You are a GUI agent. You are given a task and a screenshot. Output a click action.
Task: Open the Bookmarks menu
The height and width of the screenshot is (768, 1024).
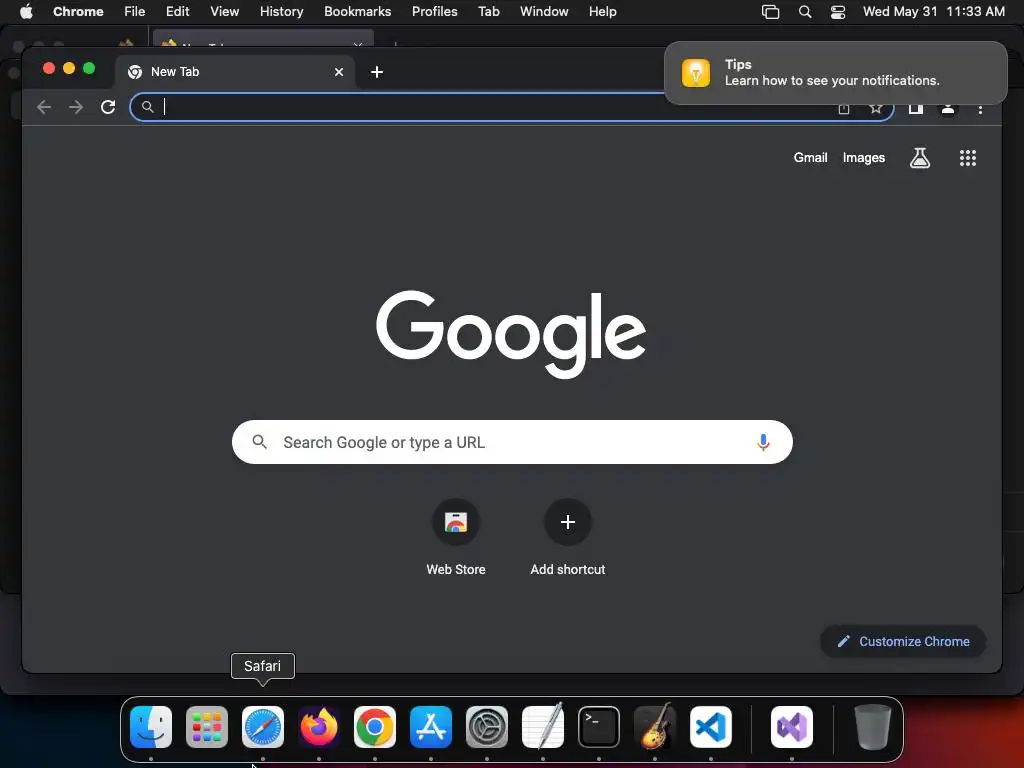(357, 11)
